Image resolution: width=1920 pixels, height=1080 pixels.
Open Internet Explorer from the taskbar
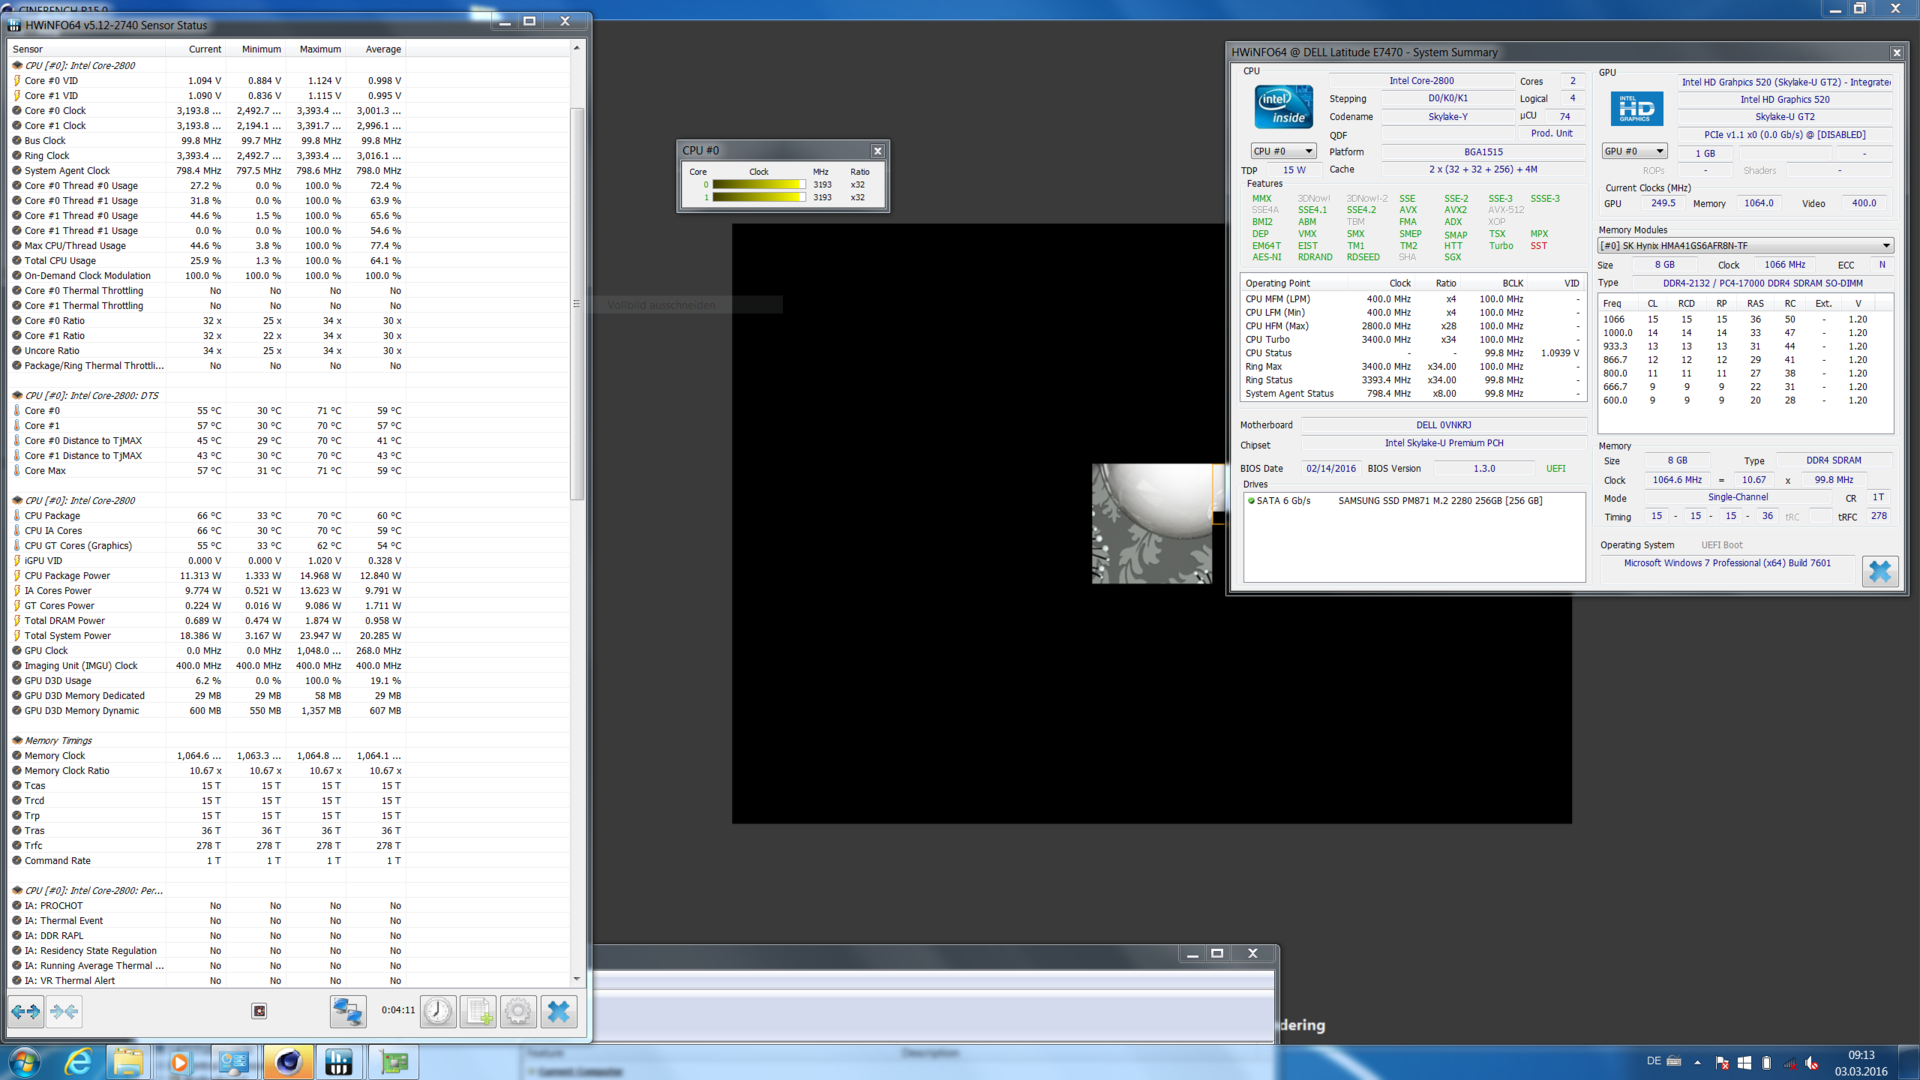[78, 1062]
